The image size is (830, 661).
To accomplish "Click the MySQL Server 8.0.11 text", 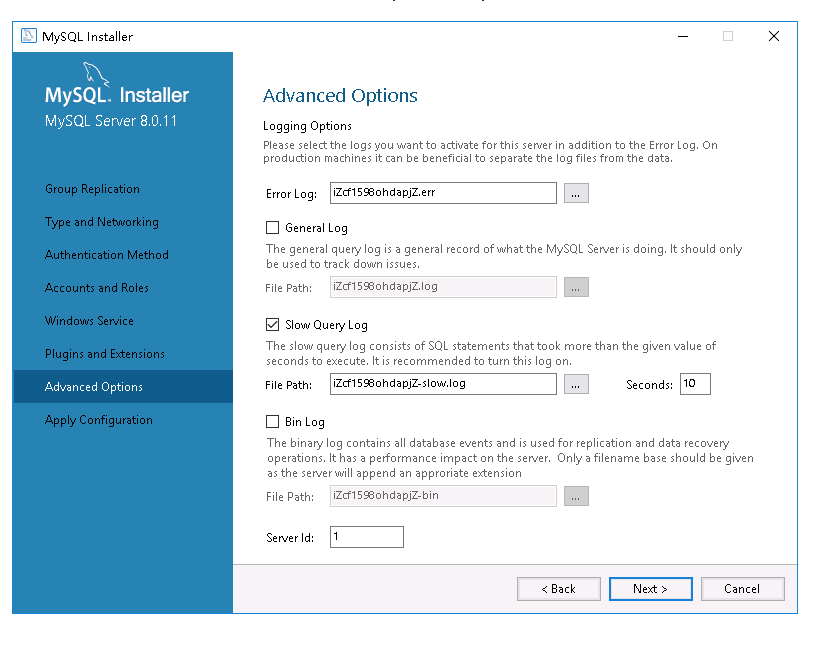I will tap(111, 121).
